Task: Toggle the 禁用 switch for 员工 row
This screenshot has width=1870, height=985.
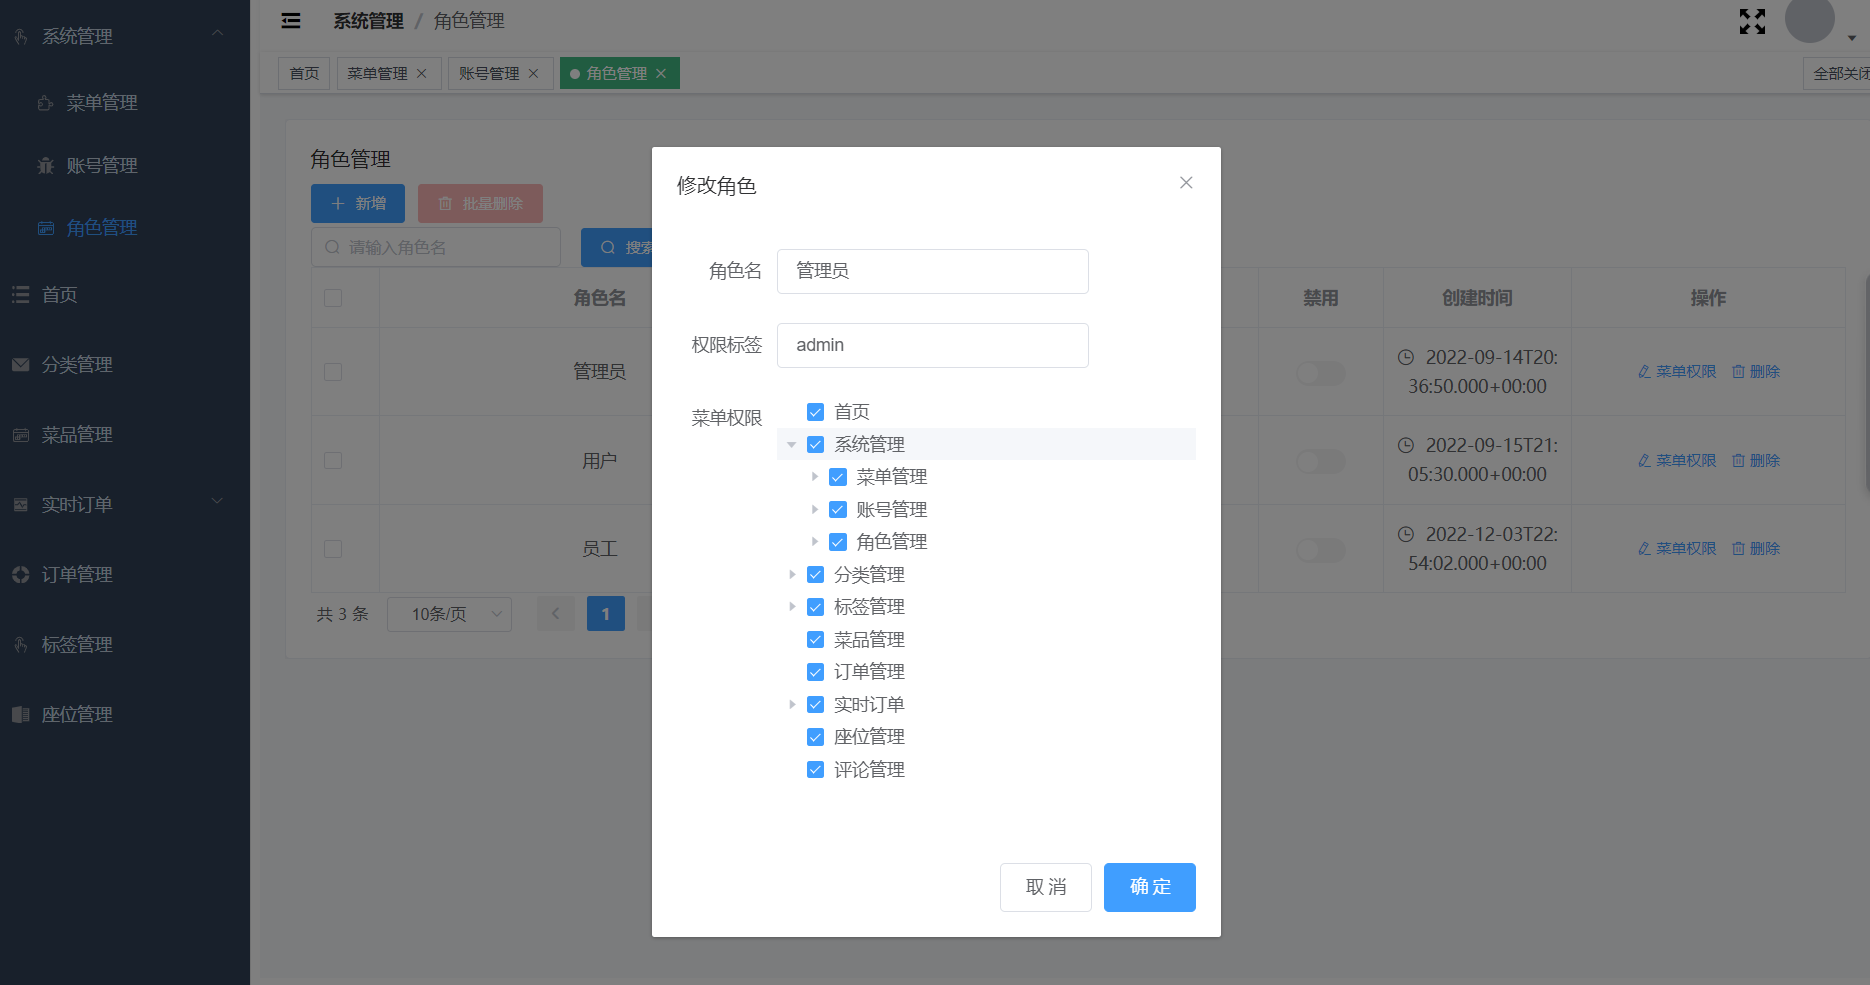Action: tap(1320, 550)
